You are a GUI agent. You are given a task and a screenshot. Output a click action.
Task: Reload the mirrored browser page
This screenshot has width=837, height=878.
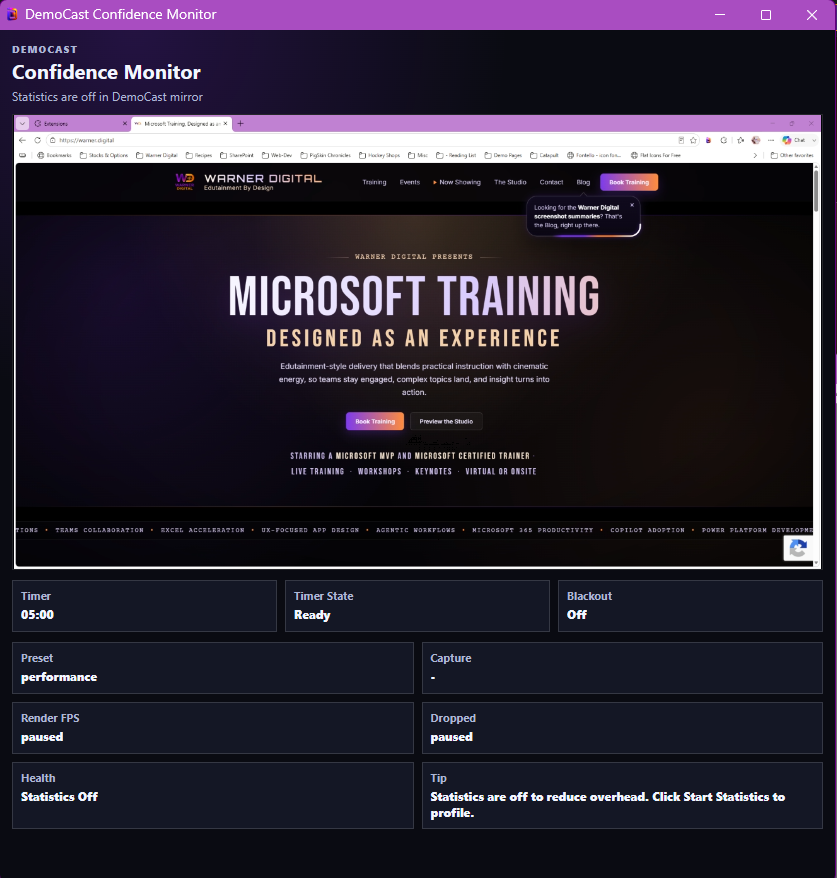[x=38, y=140]
